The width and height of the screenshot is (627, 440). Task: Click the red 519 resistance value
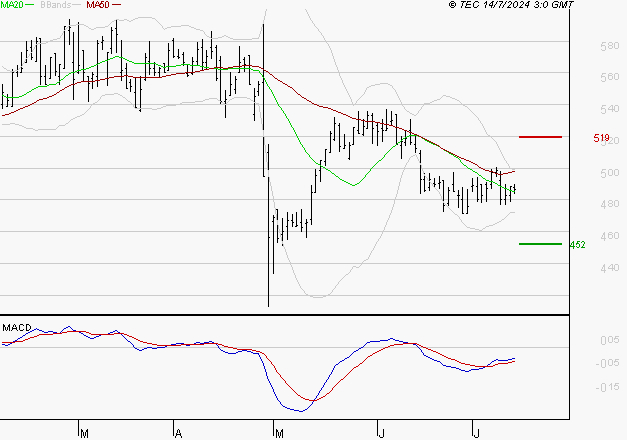(601, 138)
